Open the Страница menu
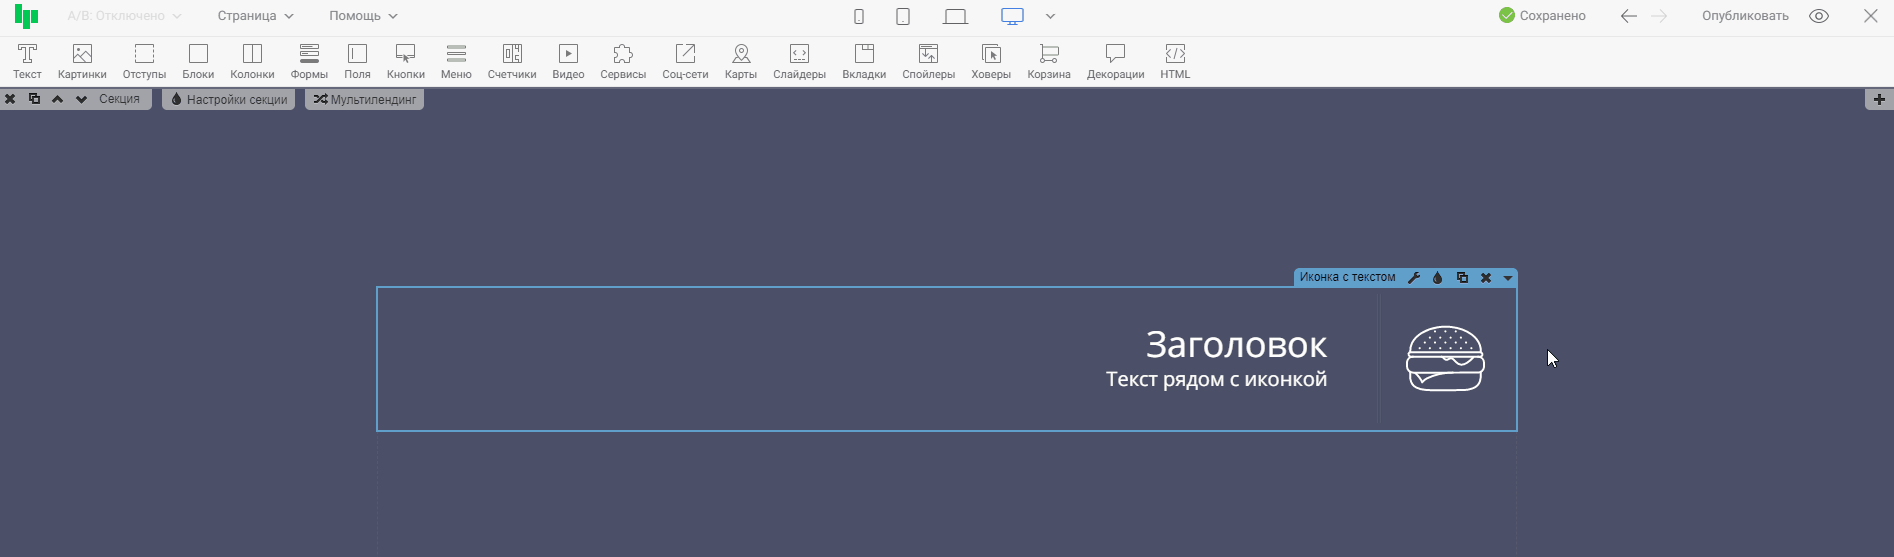The image size is (1894, 557). [x=255, y=16]
